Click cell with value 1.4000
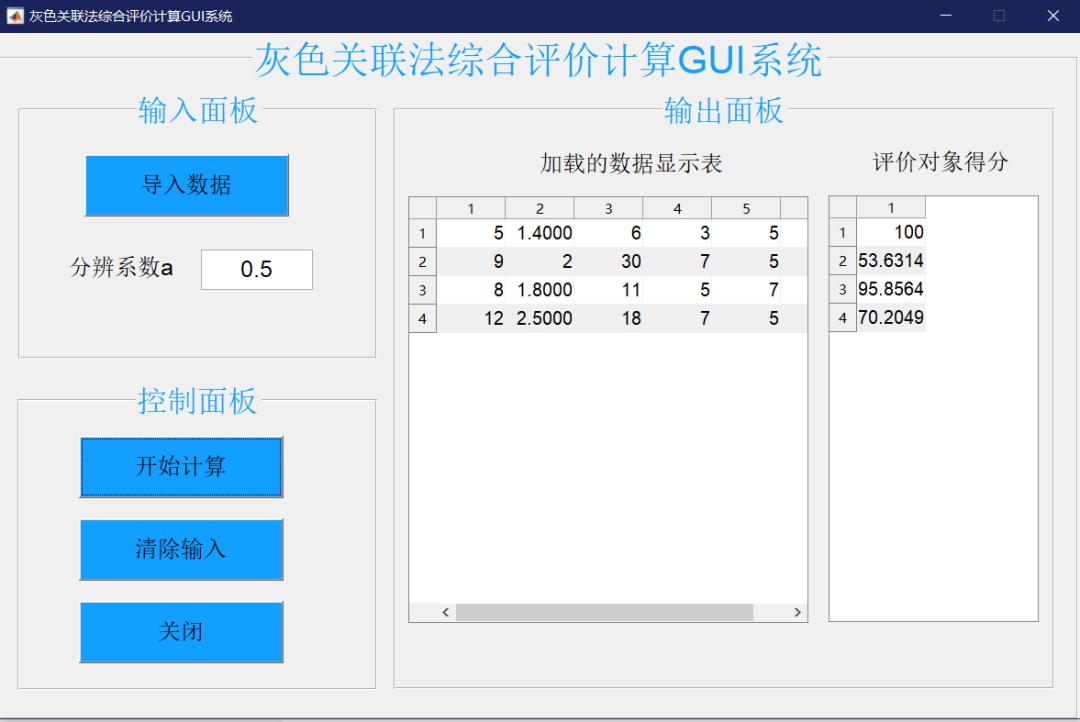Image resolution: width=1080 pixels, height=722 pixels. click(x=539, y=234)
